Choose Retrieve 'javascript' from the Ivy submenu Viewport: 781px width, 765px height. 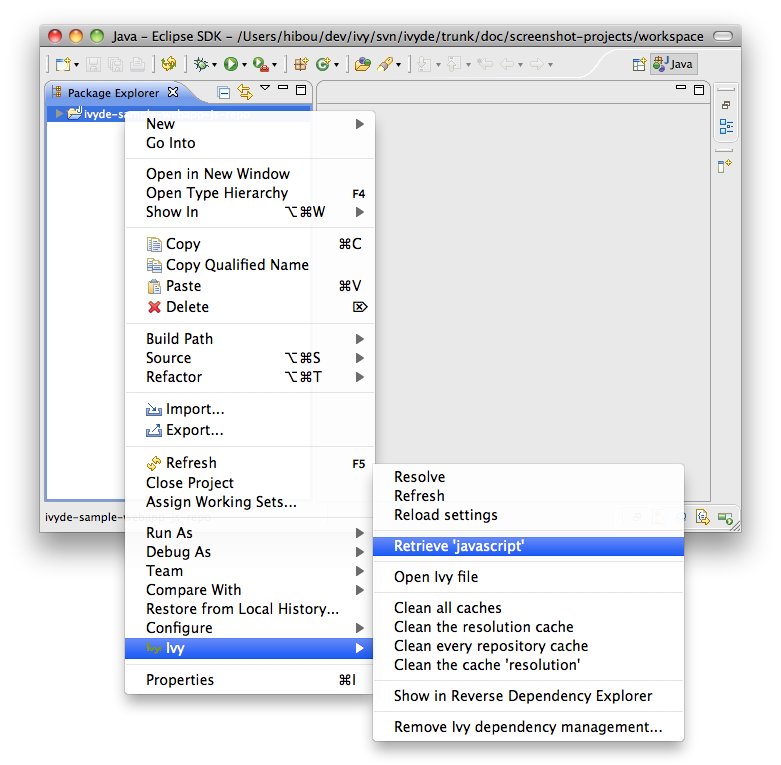[459, 546]
